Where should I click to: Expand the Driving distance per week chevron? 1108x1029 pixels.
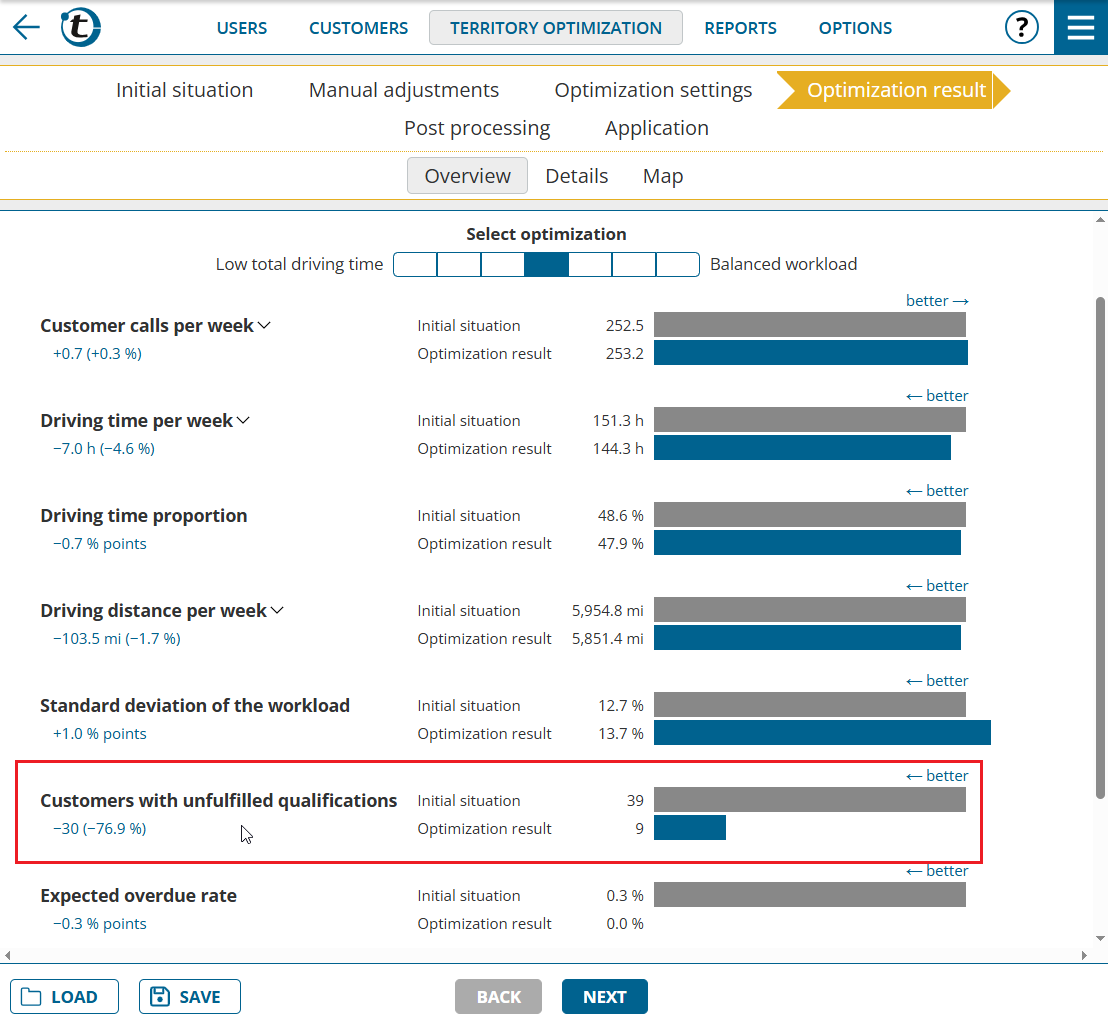[277, 611]
